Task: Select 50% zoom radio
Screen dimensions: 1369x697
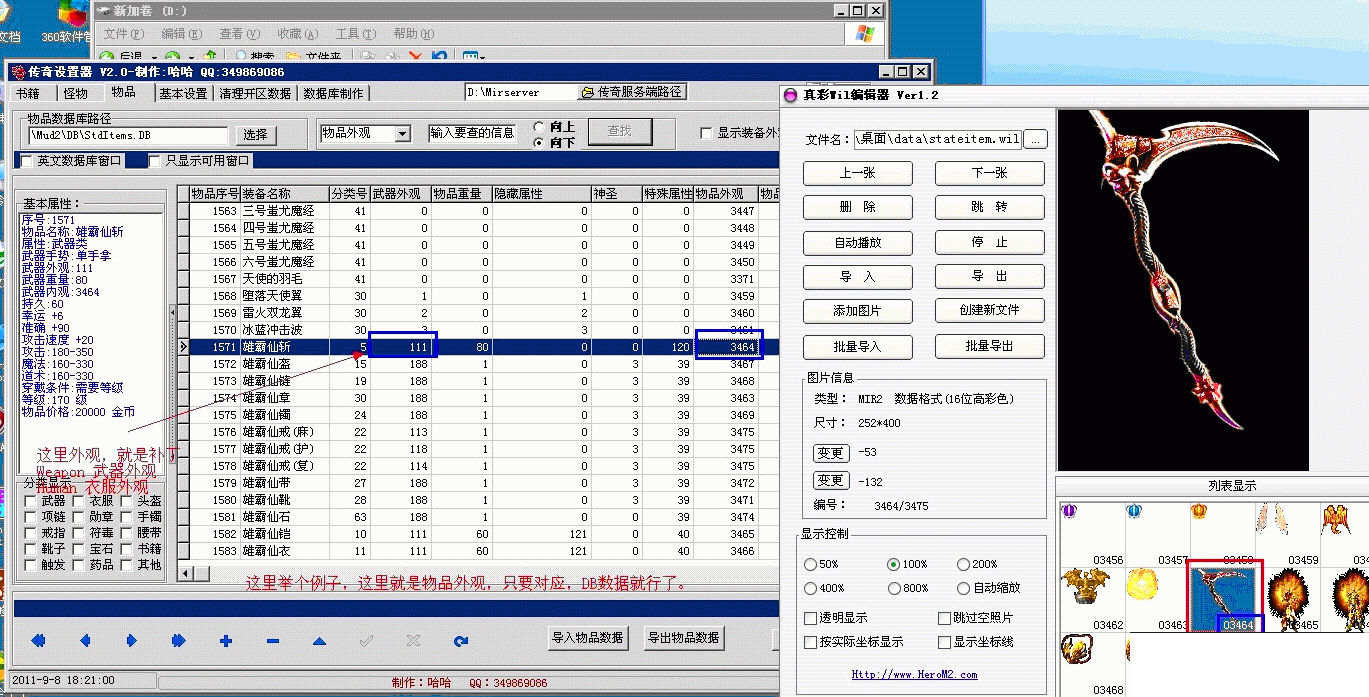Action: [810, 564]
